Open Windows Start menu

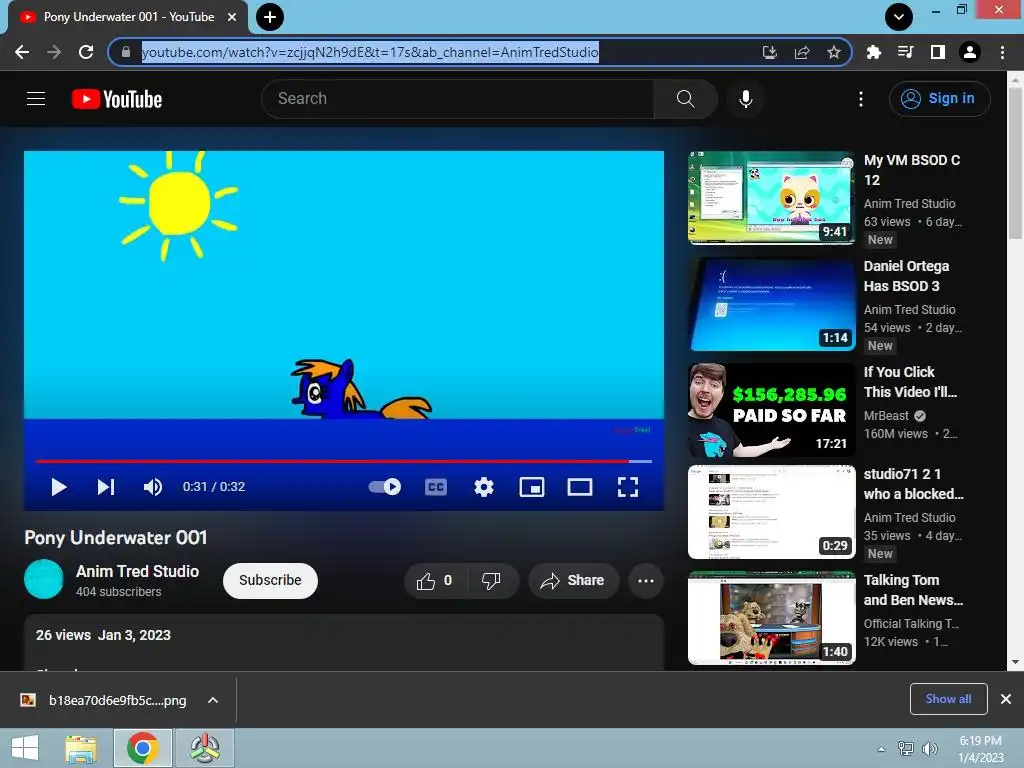25,748
